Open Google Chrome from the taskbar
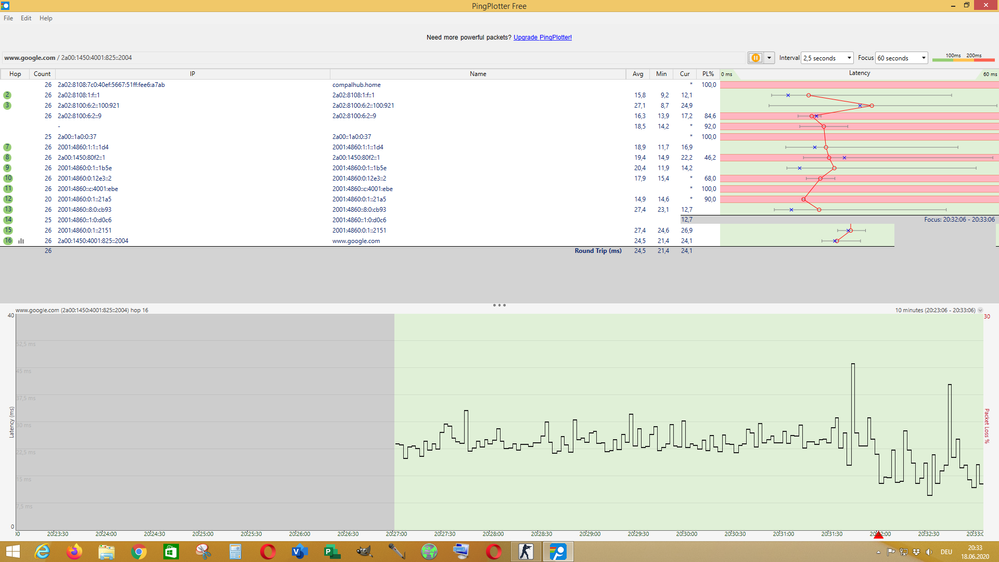This screenshot has width=999, height=562. tap(139, 552)
